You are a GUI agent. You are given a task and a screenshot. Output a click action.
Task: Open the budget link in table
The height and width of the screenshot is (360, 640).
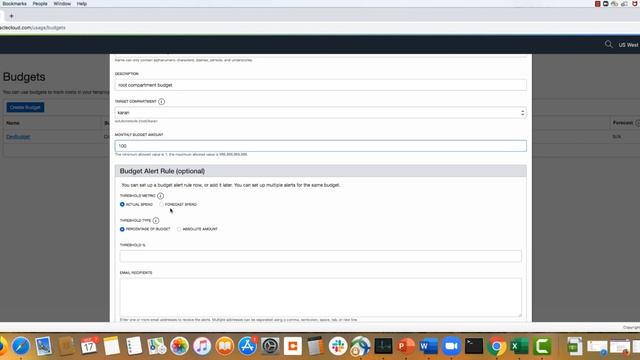click(x=18, y=137)
